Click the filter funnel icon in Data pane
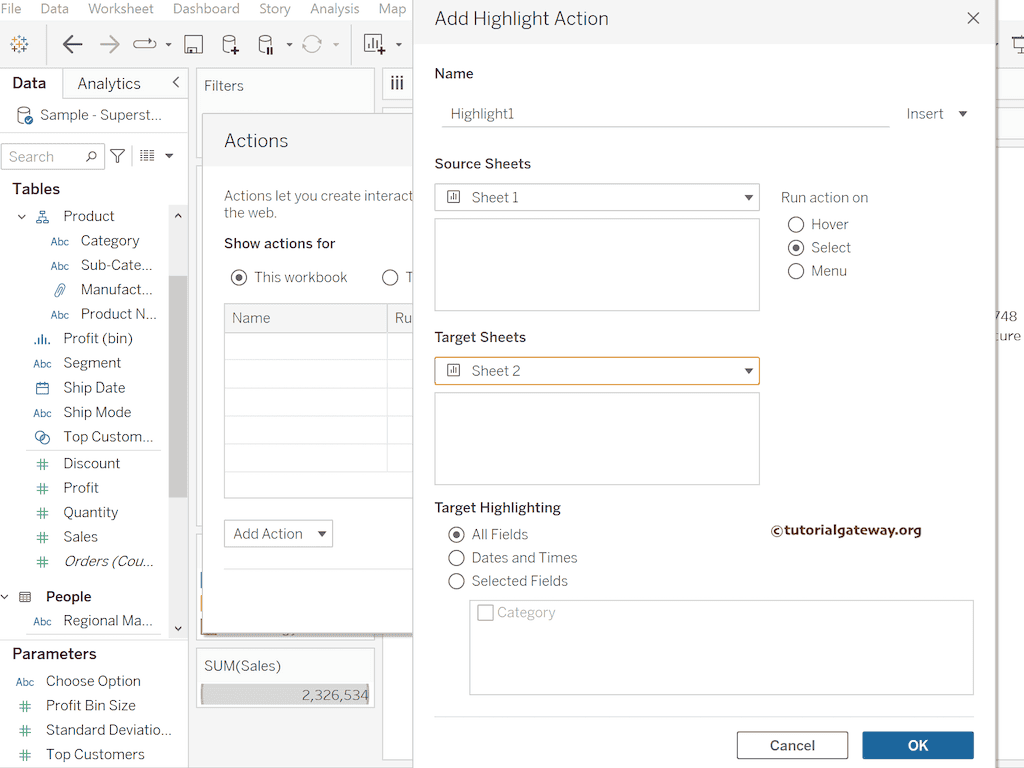The image size is (1024, 768). tap(118, 156)
